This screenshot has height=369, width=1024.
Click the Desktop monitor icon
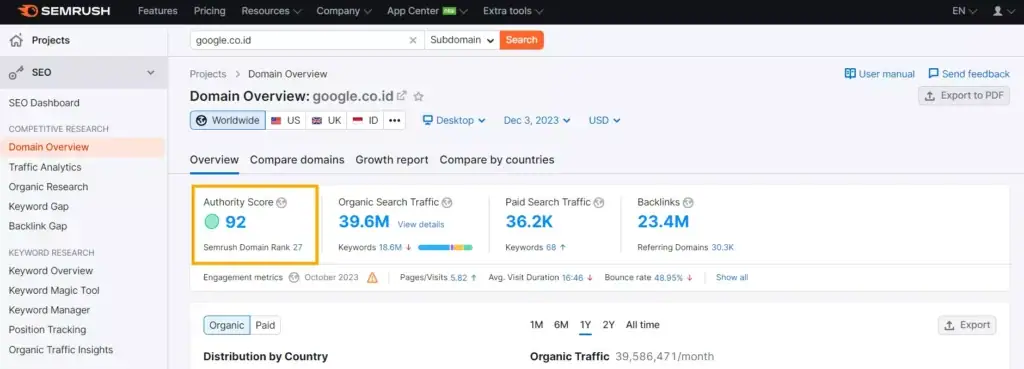428,120
